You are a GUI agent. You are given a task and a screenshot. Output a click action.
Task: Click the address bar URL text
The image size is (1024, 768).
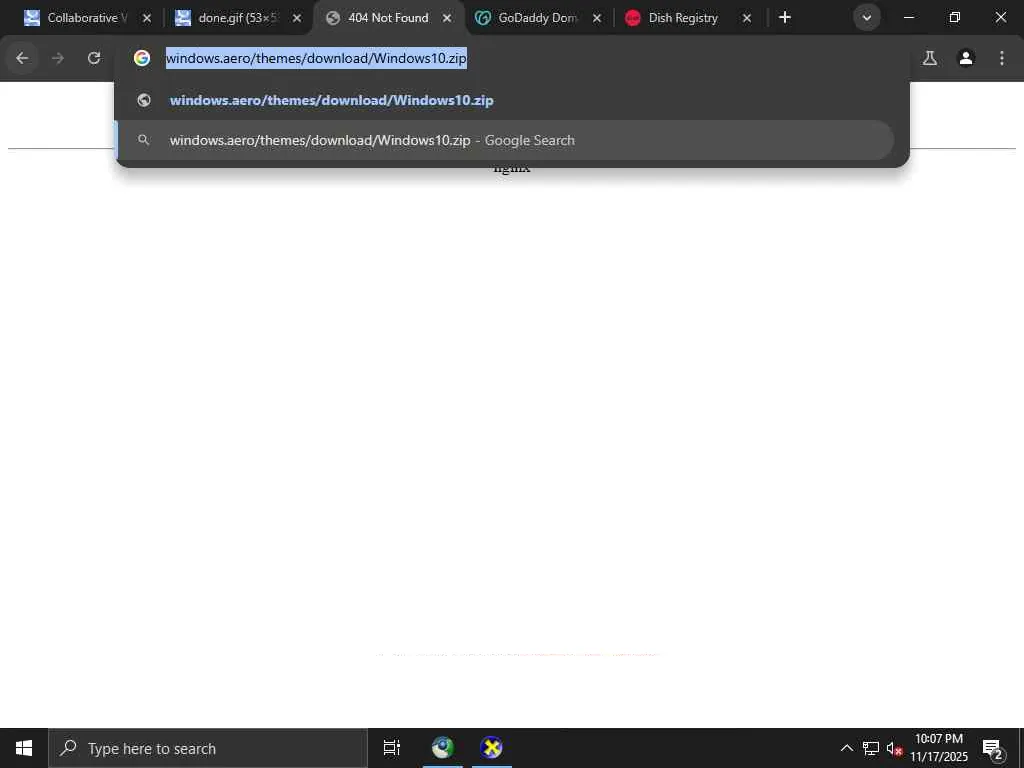[316, 58]
